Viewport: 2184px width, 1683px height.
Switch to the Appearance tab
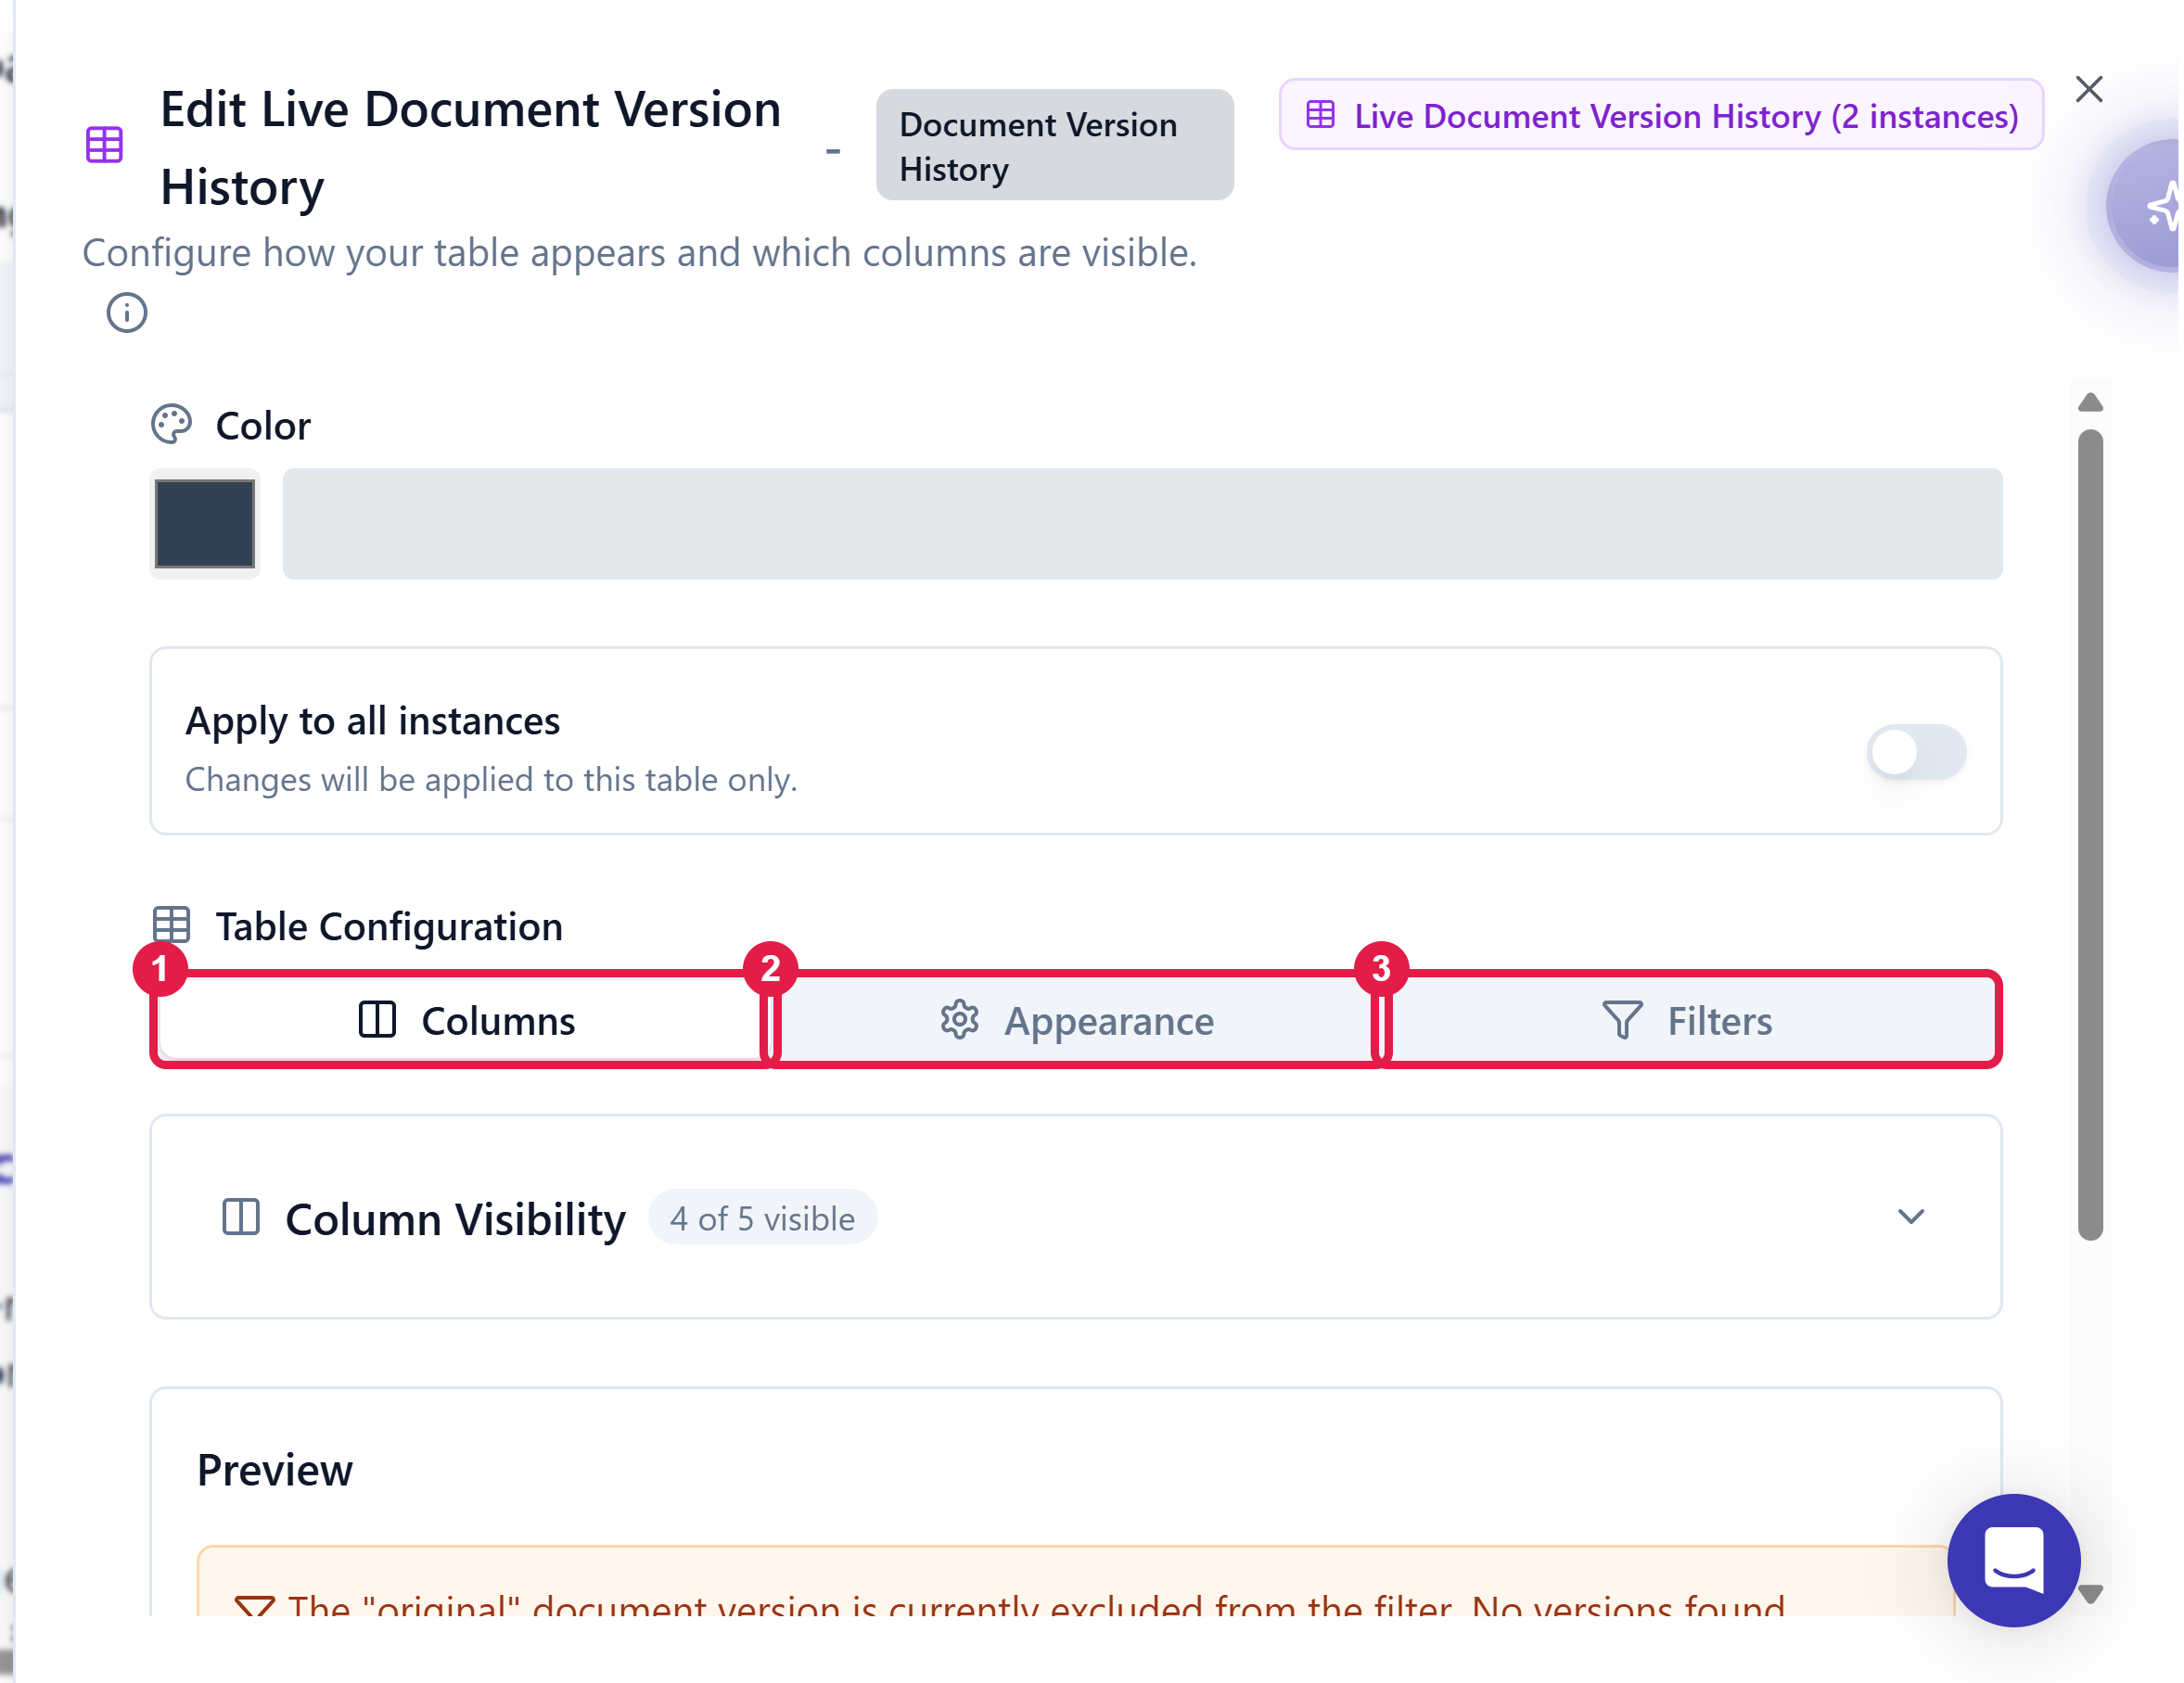point(1076,1020)
